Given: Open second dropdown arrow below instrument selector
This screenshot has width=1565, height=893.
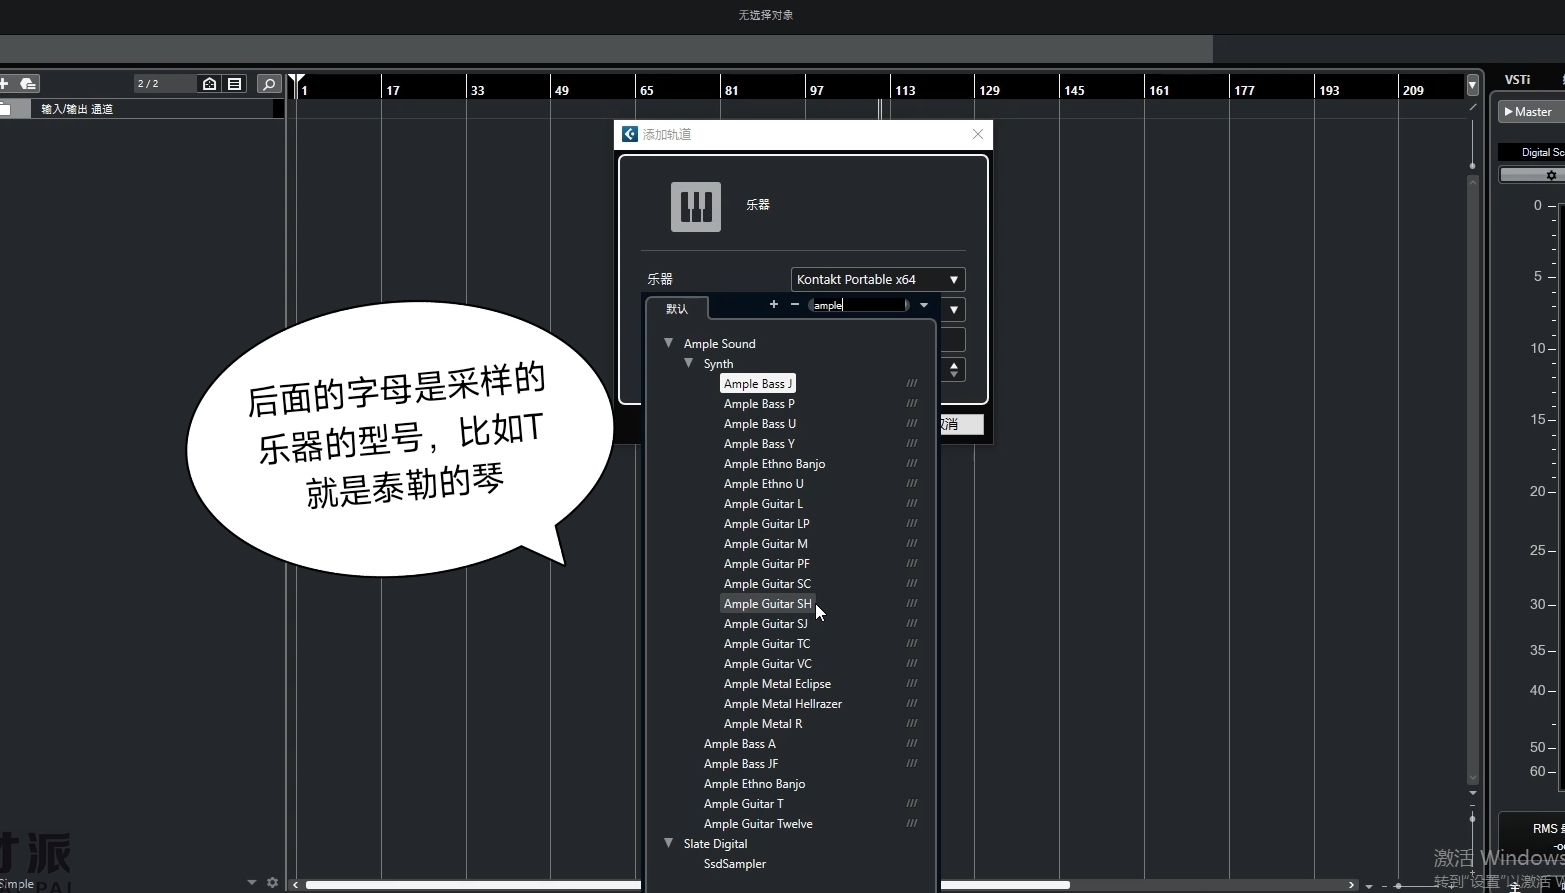Looking at the screenshot, I should coord(953,310).
